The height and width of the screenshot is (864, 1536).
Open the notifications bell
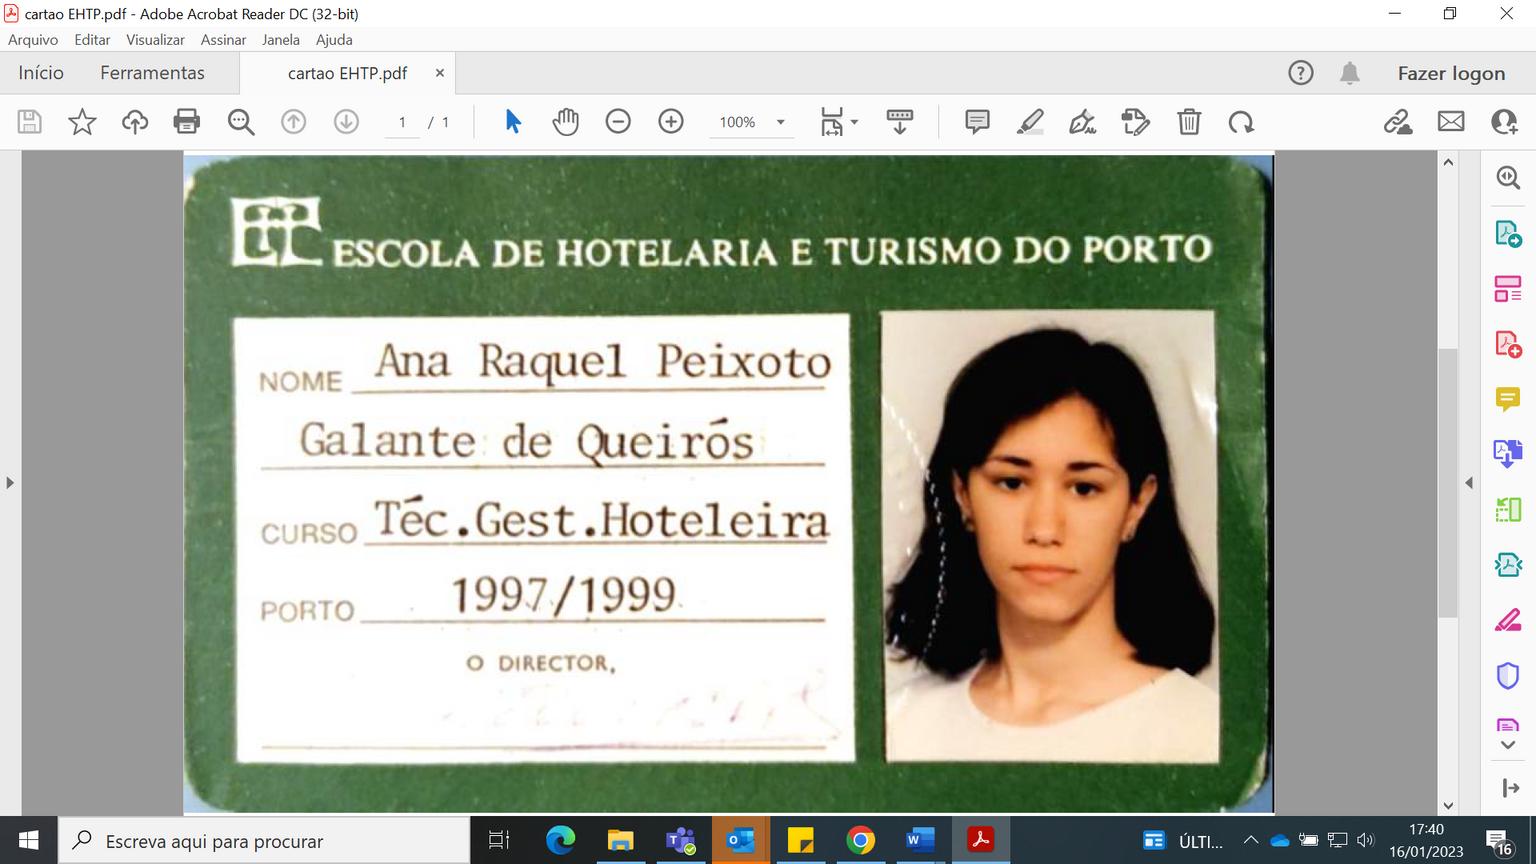point(1350,73)
